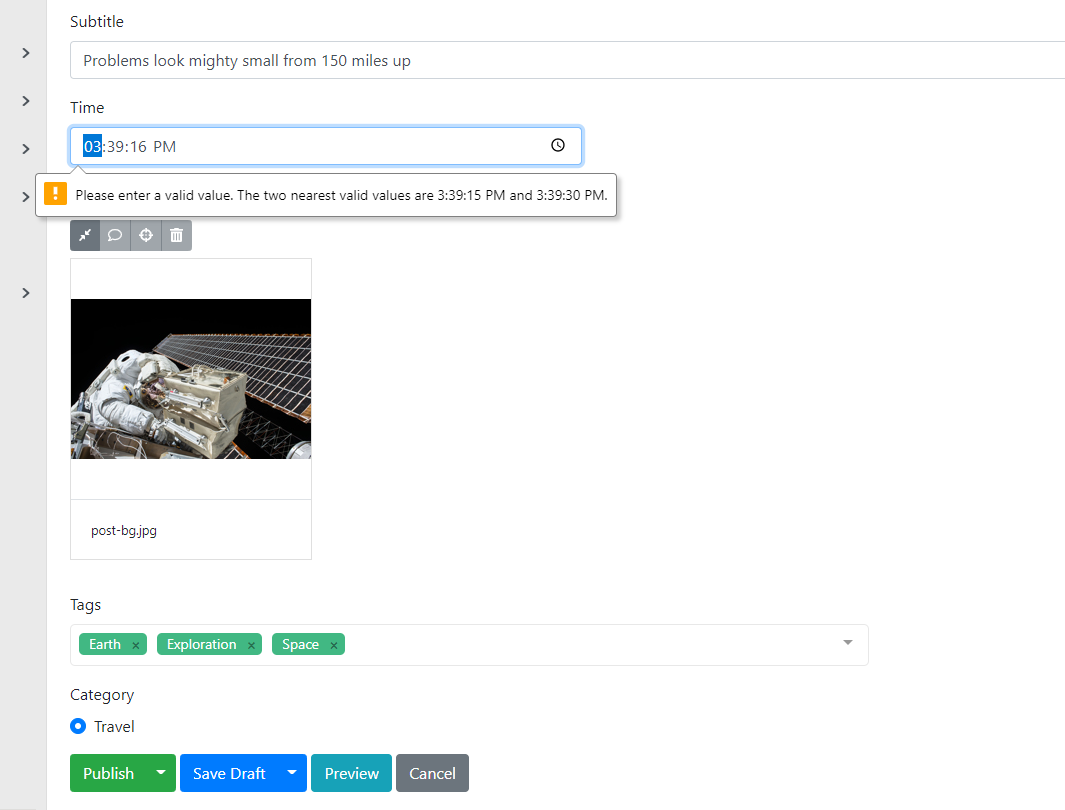The height and width of the screenshot is (810, 1065).
Task: Click the Travel category label
Action: (114, 726)
